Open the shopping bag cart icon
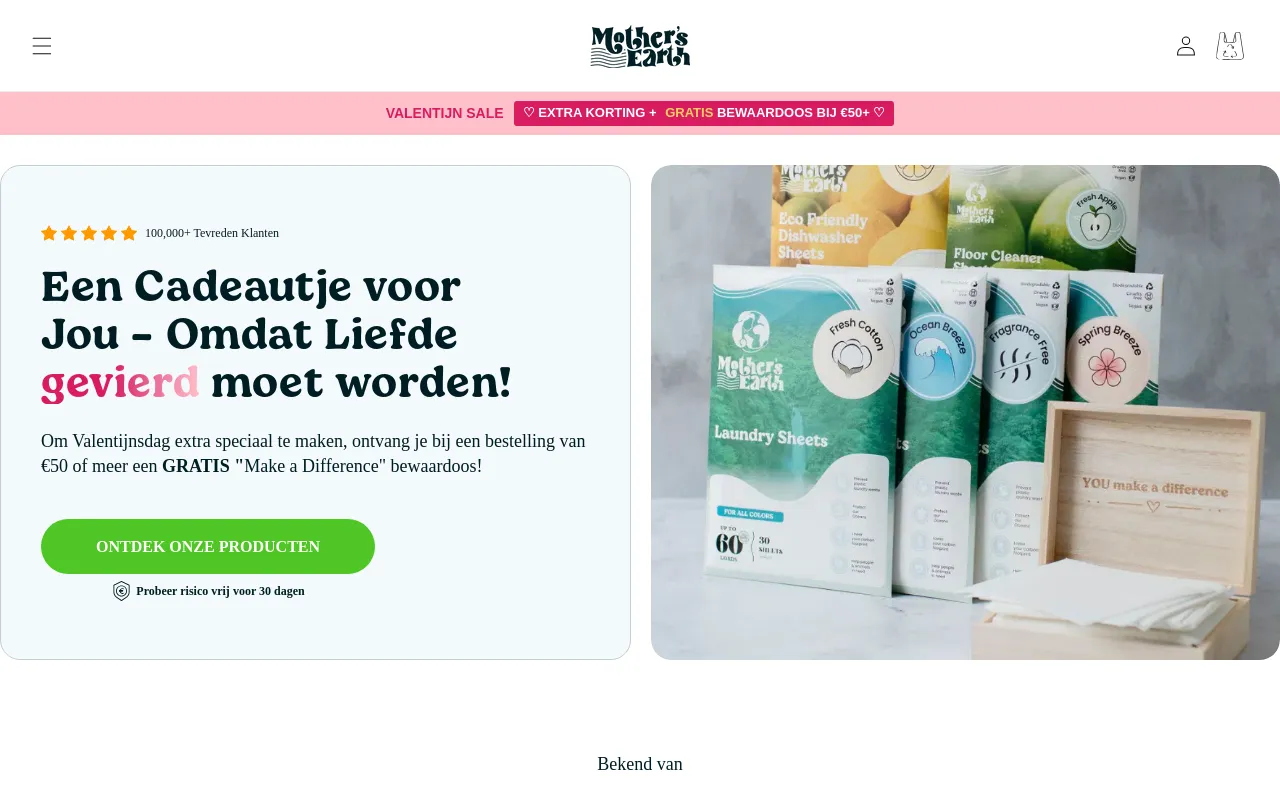The width and height of the screenshot is (1280, 800). (x=1230, y=46)
